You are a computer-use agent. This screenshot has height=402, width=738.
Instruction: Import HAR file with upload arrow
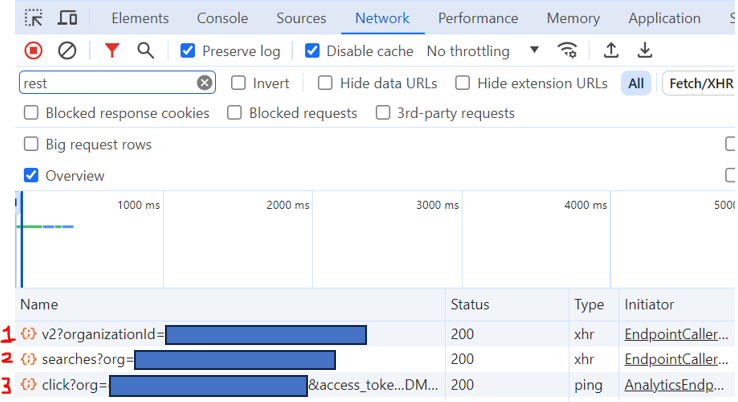pyautogui.click(x=611, y=50)
